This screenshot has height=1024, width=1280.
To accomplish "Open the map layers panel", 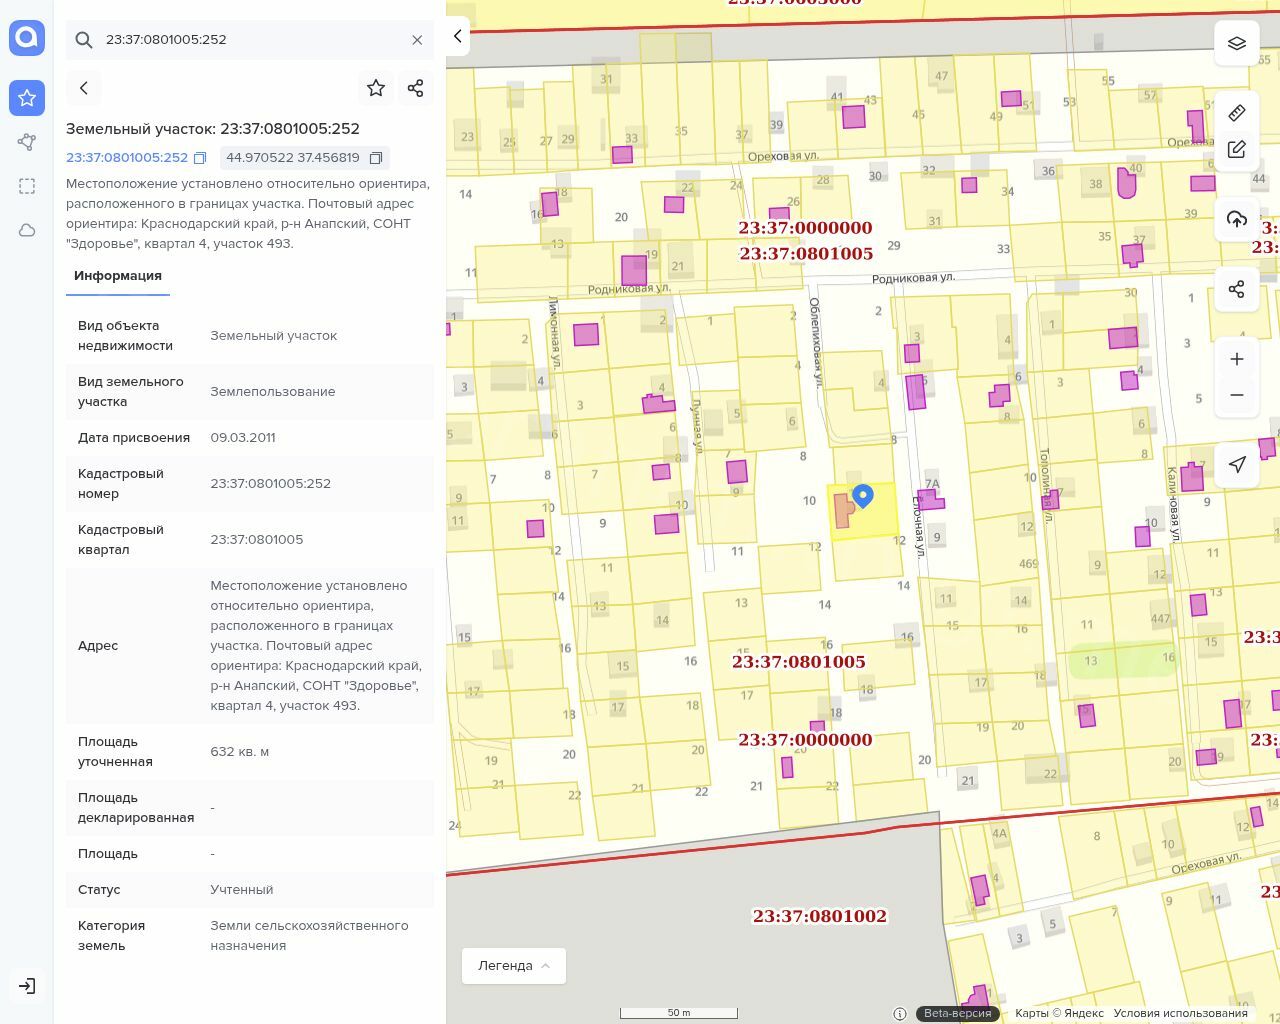I will click(x=1236, y=43).
